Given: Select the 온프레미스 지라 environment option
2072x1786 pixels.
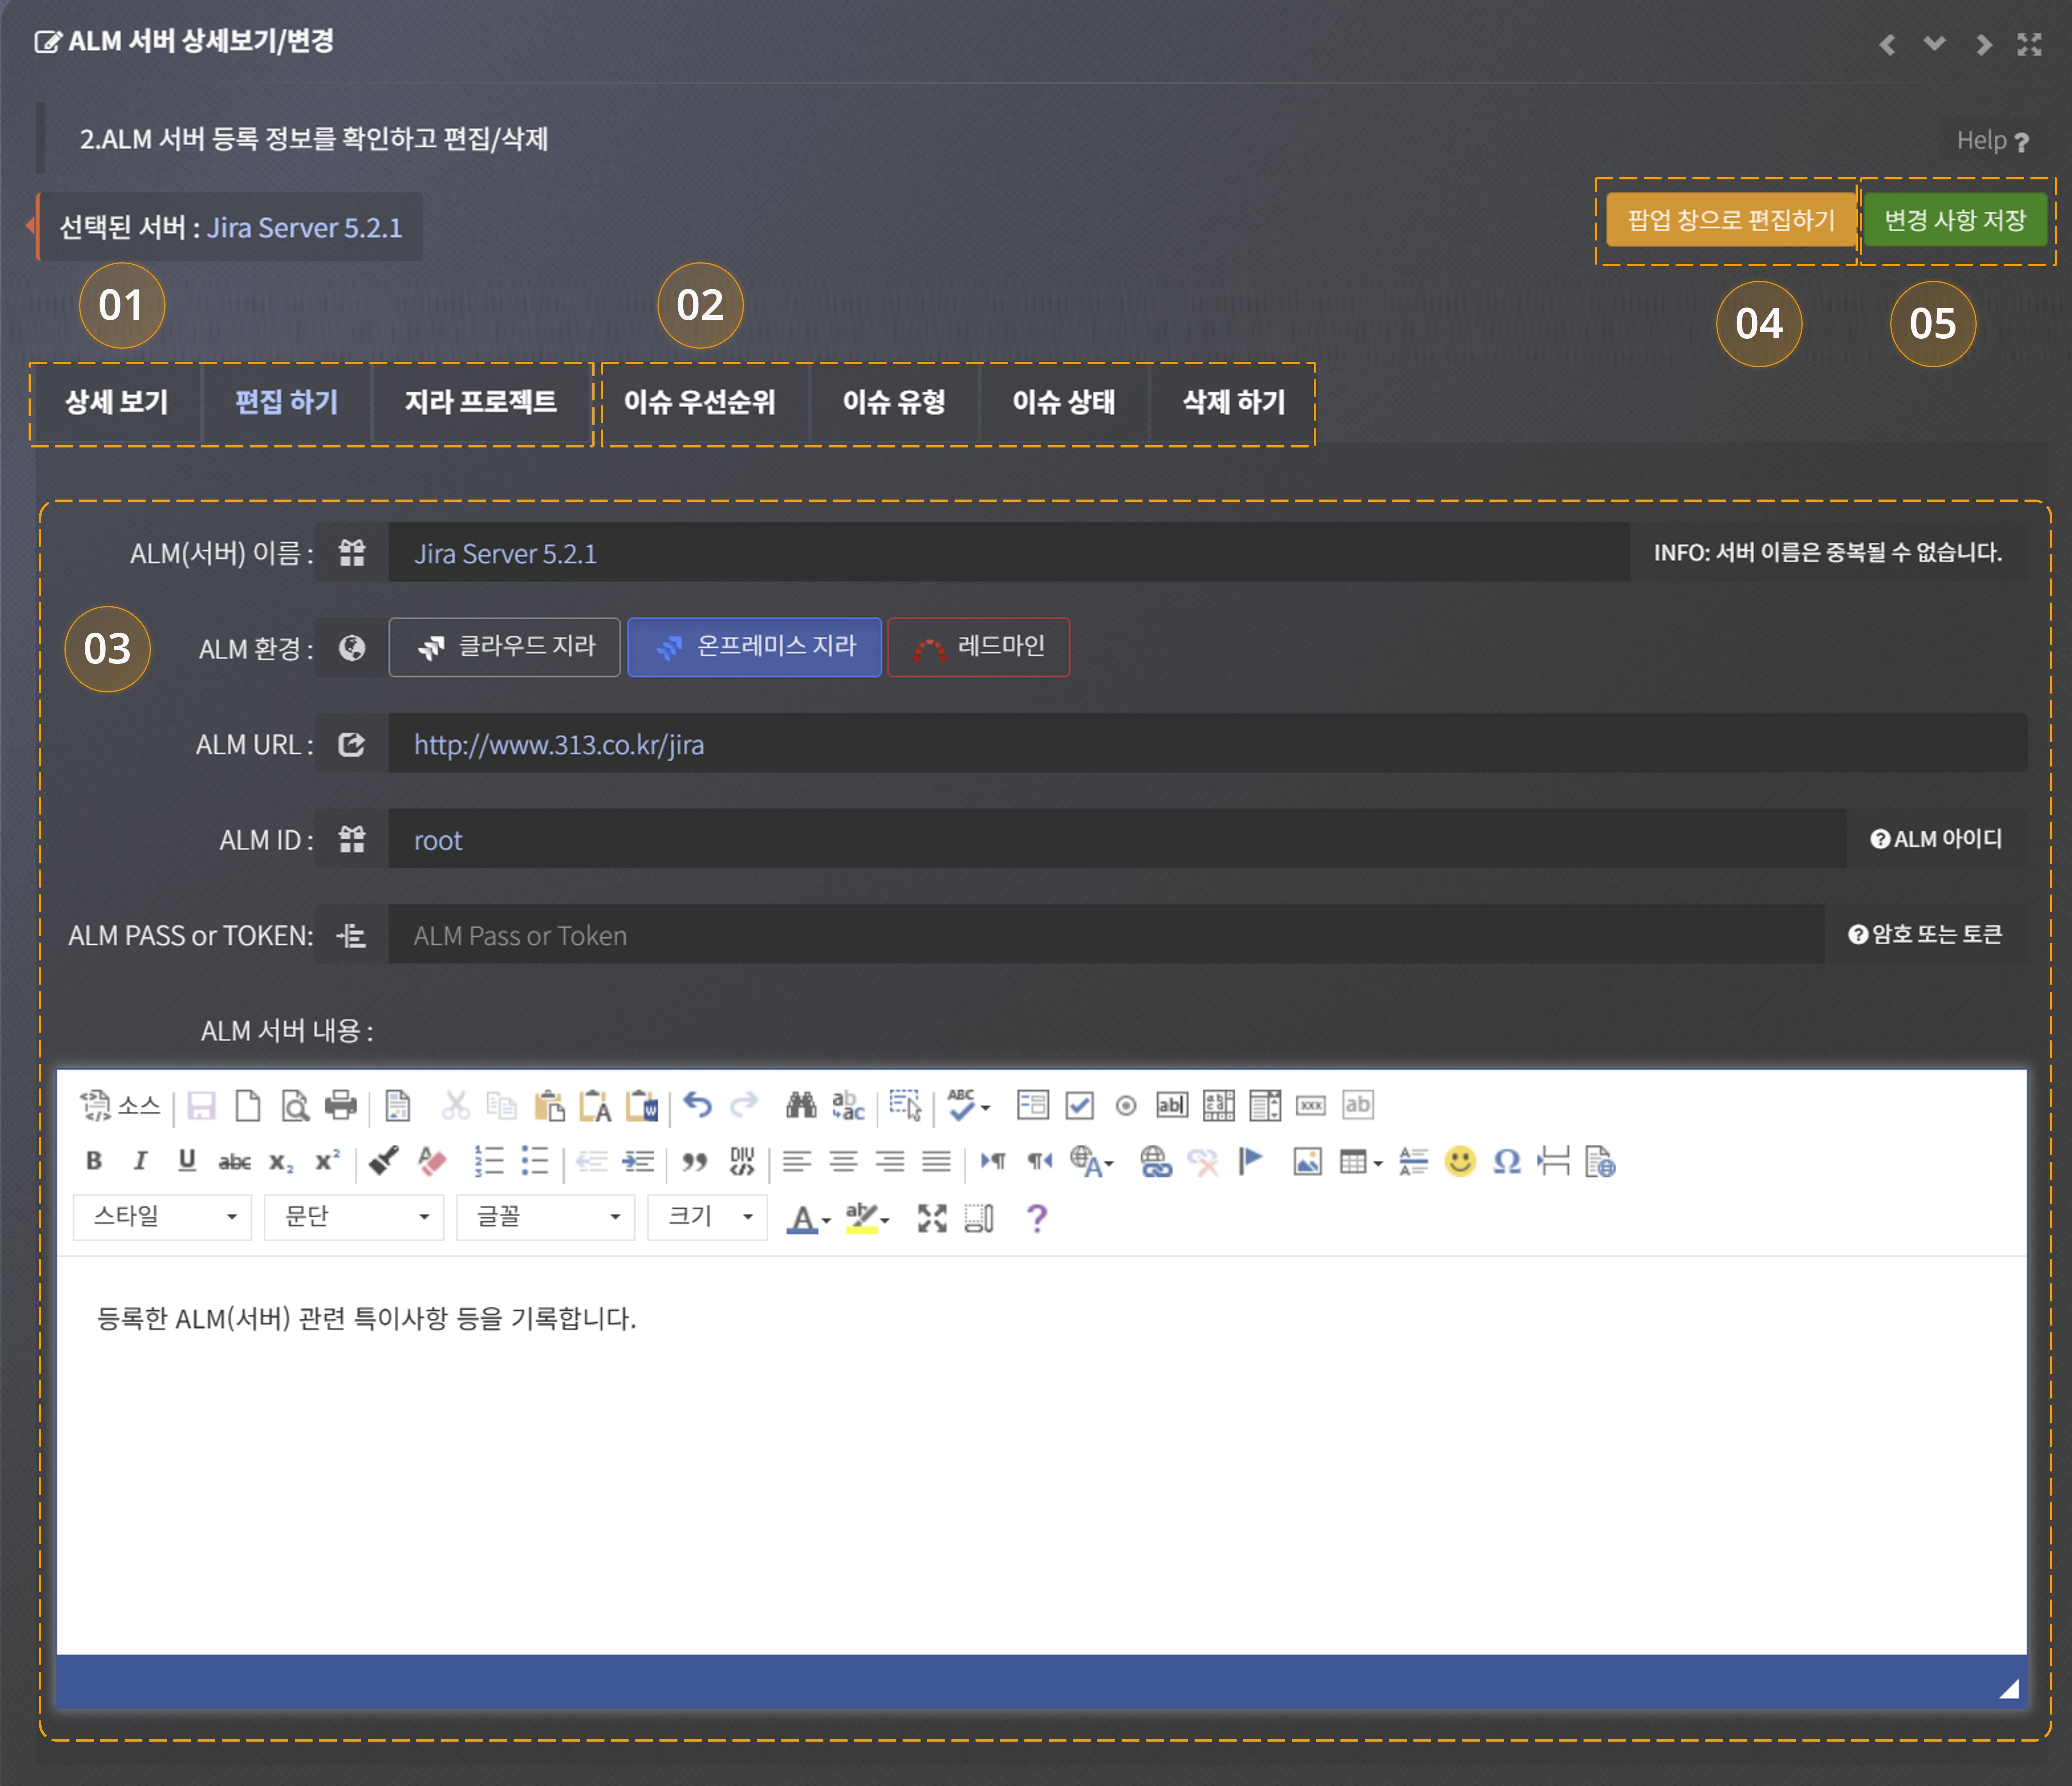Looking at the screenshot, I should coord(755,647).
